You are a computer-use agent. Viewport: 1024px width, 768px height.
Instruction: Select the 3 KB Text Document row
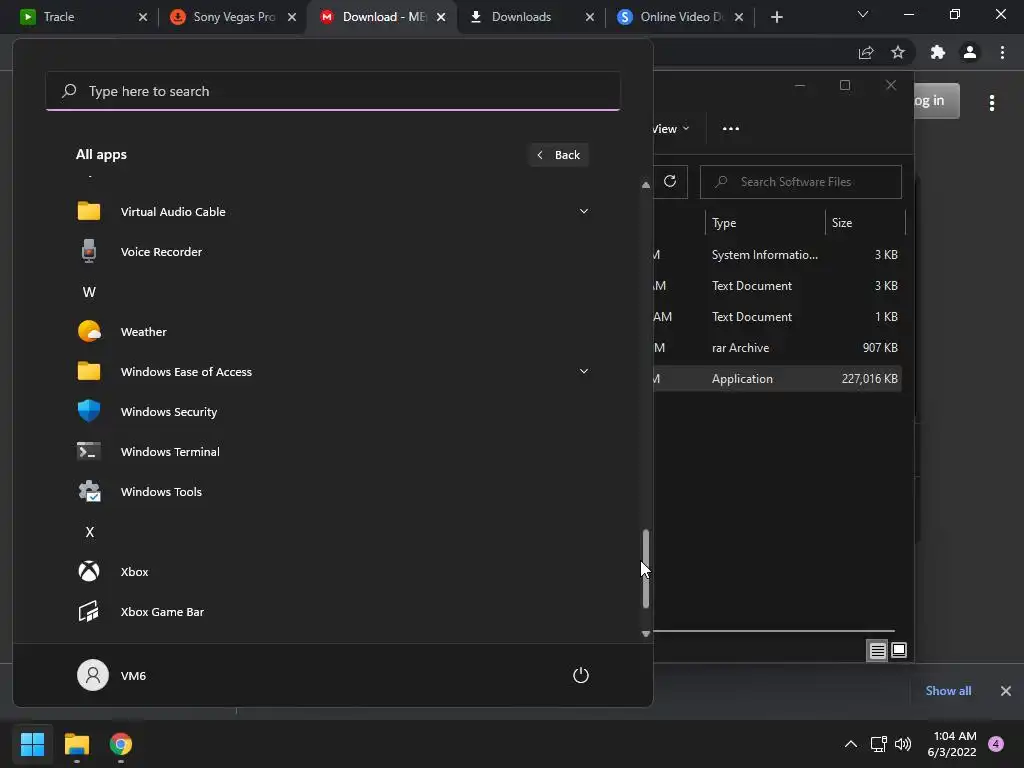pos(778,285)
